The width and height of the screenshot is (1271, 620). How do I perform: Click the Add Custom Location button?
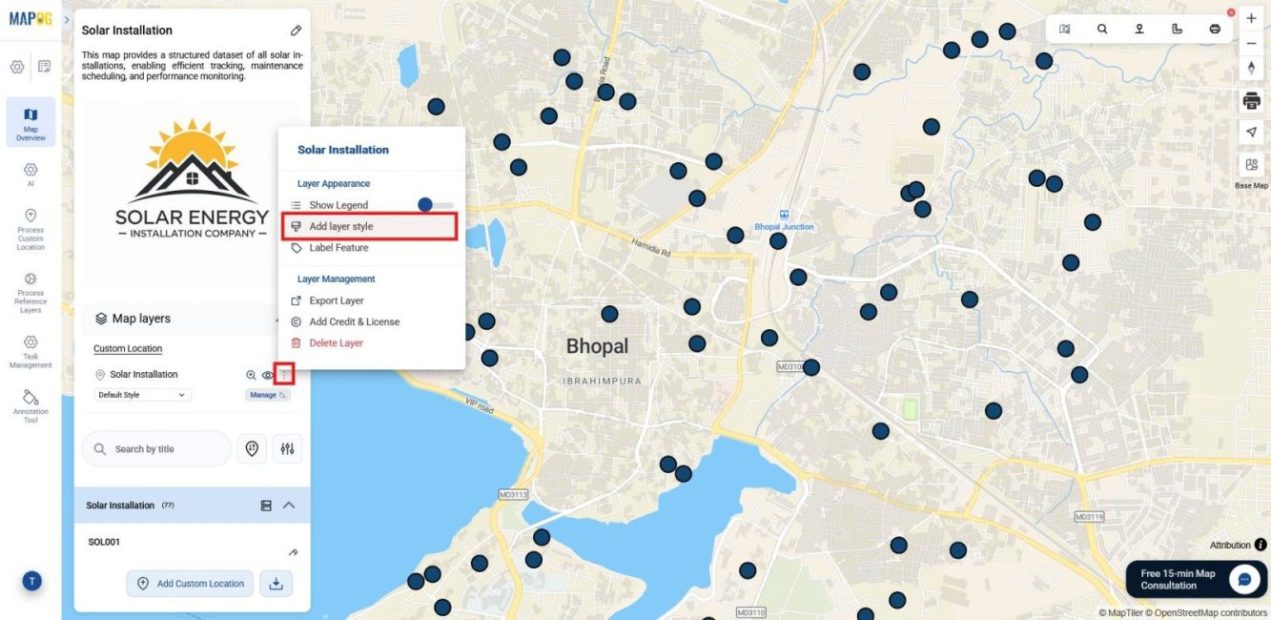click(190, 583)
